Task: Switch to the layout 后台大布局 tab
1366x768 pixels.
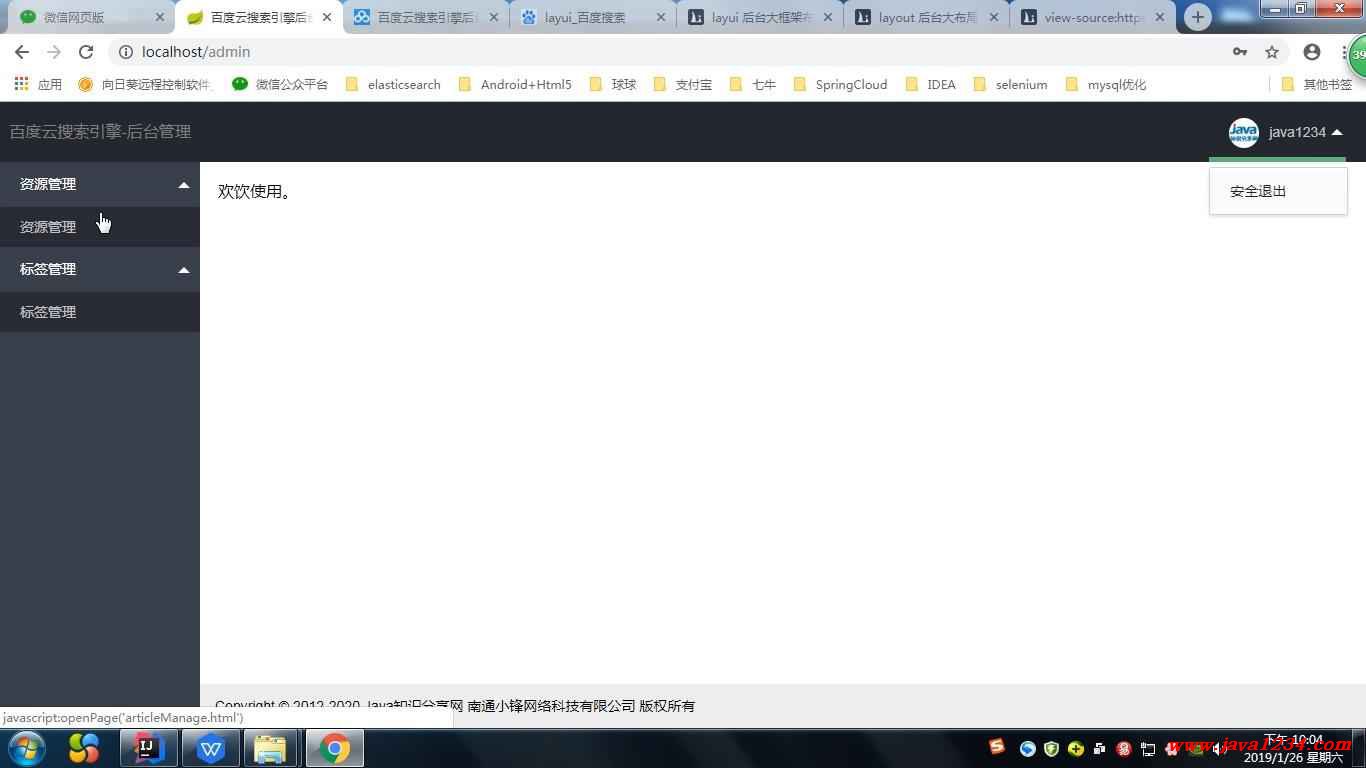Action: pyautogui.click(x=926, y=17)
